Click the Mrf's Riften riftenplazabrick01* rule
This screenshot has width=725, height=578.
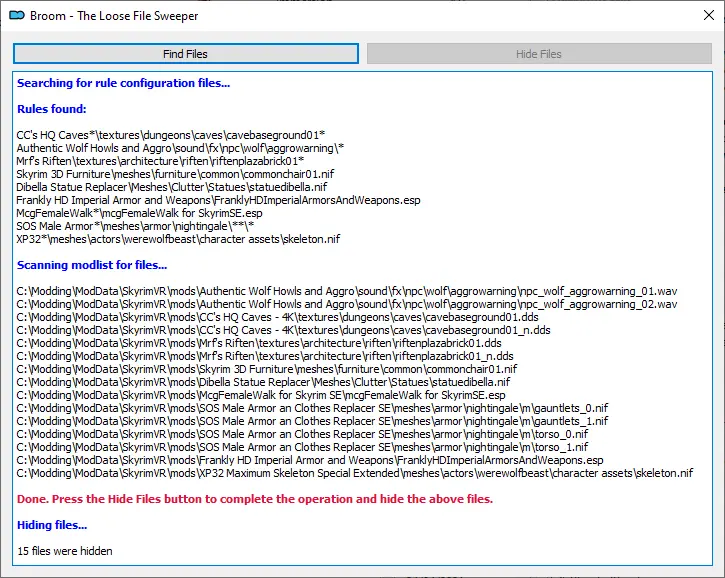pos(160,161)
